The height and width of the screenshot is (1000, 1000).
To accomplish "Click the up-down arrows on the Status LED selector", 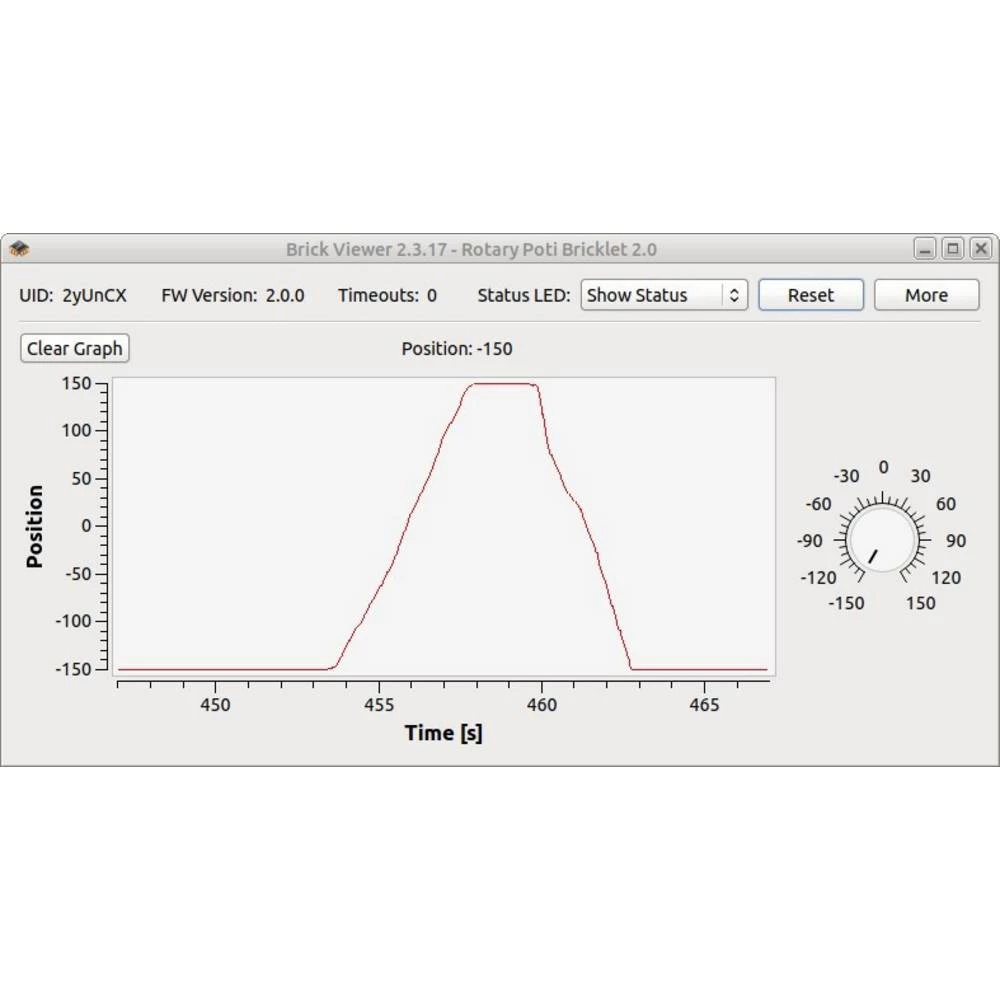I will tap(736, 295).
